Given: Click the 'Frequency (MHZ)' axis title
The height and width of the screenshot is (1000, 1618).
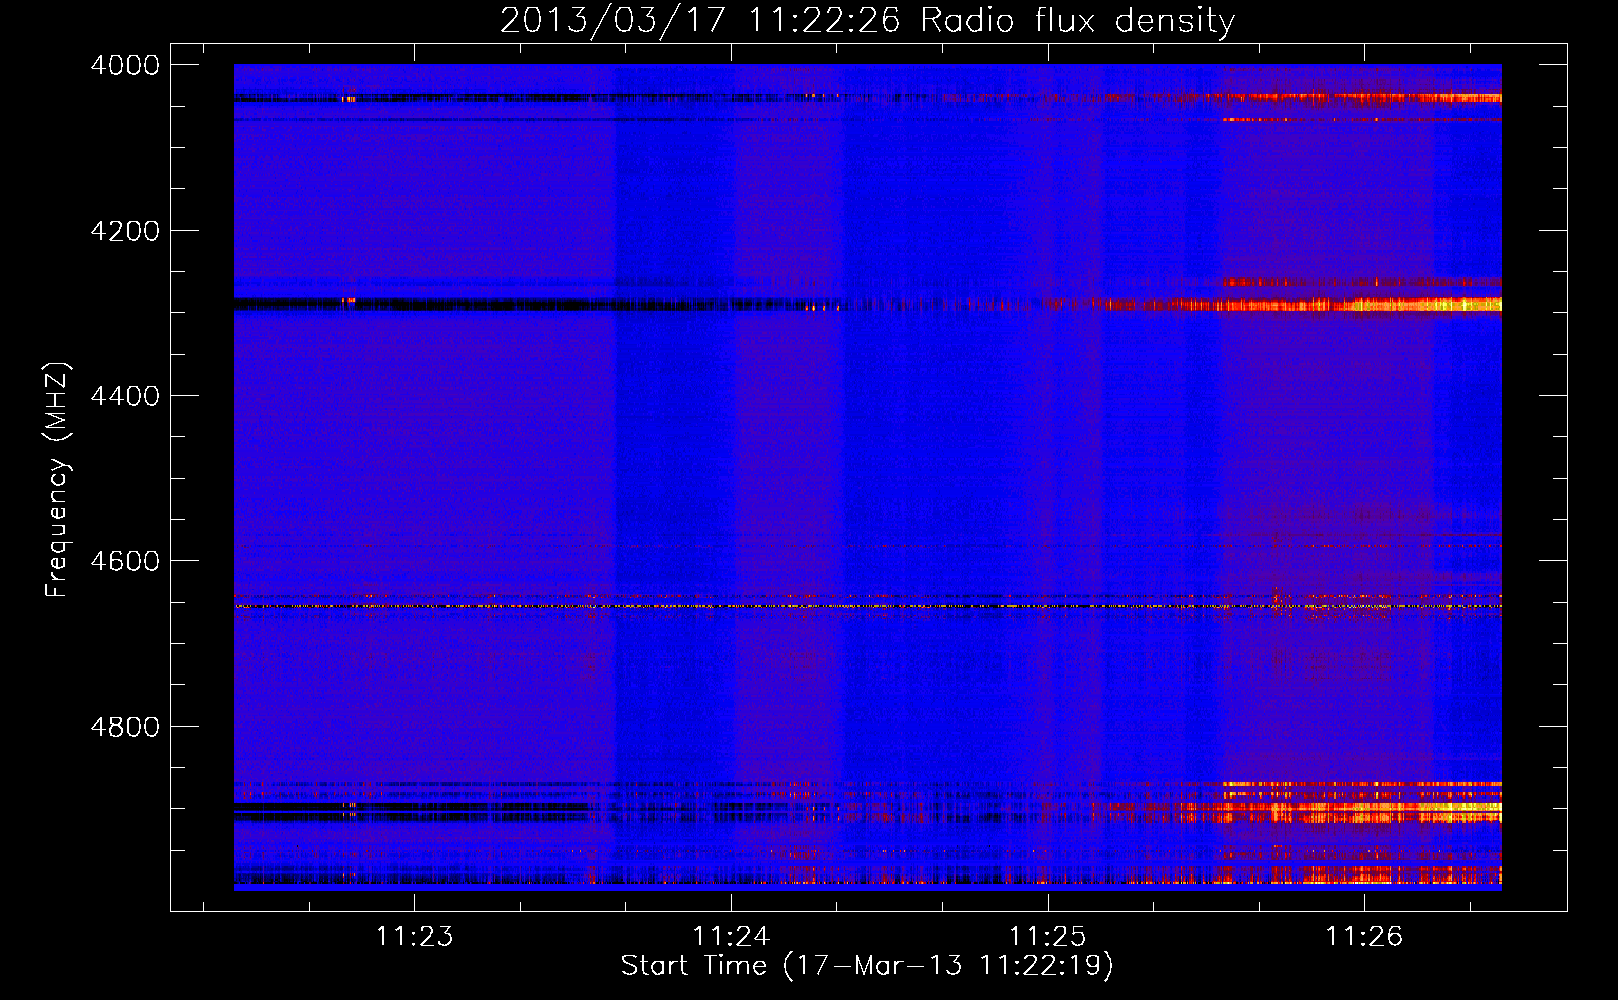Looking at the screenshot, I should [x=58, y=480].
